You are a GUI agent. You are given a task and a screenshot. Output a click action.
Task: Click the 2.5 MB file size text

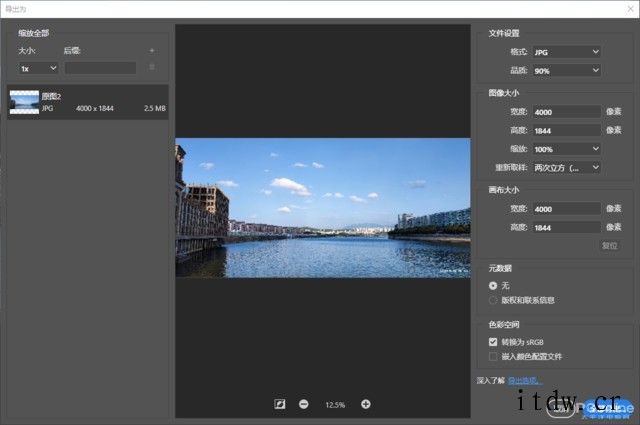(x=155, y=108)
